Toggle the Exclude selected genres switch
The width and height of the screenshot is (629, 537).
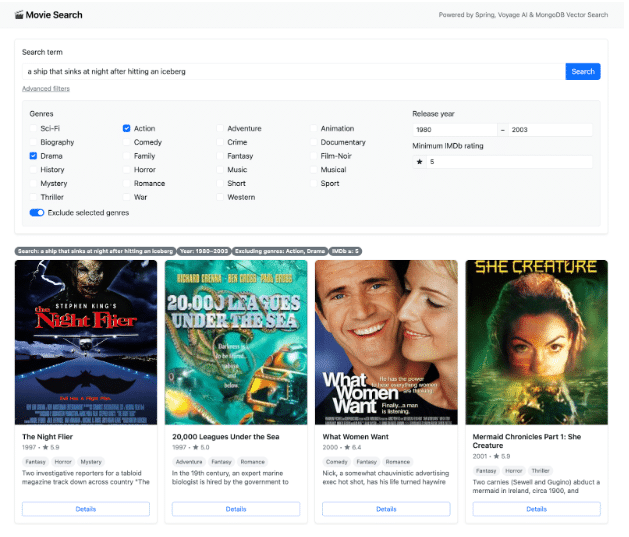coord(37,213)
